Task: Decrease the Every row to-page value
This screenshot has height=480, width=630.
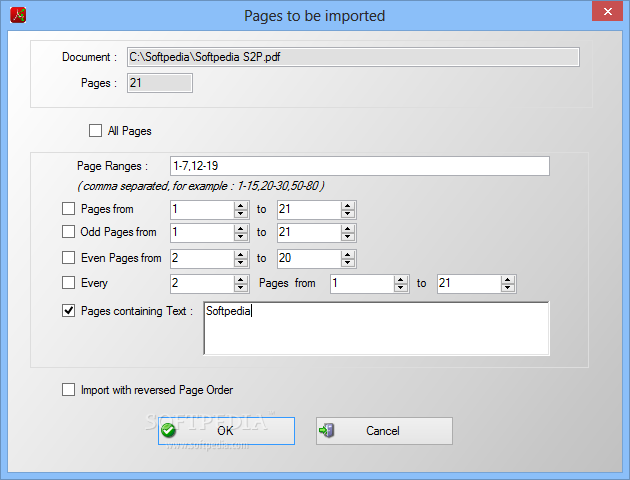Action: point(507,288)
